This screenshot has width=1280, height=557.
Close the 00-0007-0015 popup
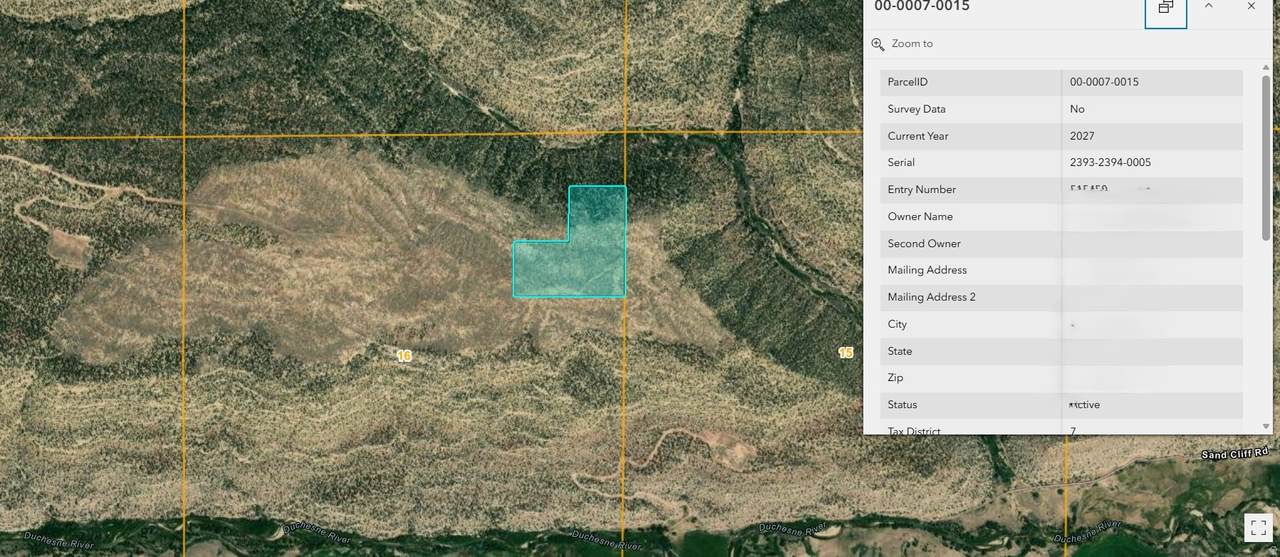tap(1251, 6)
